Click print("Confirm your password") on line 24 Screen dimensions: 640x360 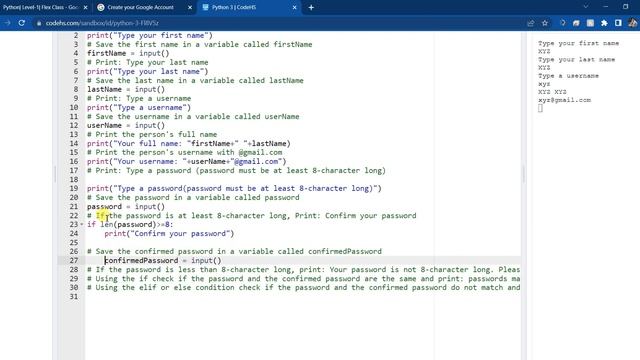coord(169,233)
